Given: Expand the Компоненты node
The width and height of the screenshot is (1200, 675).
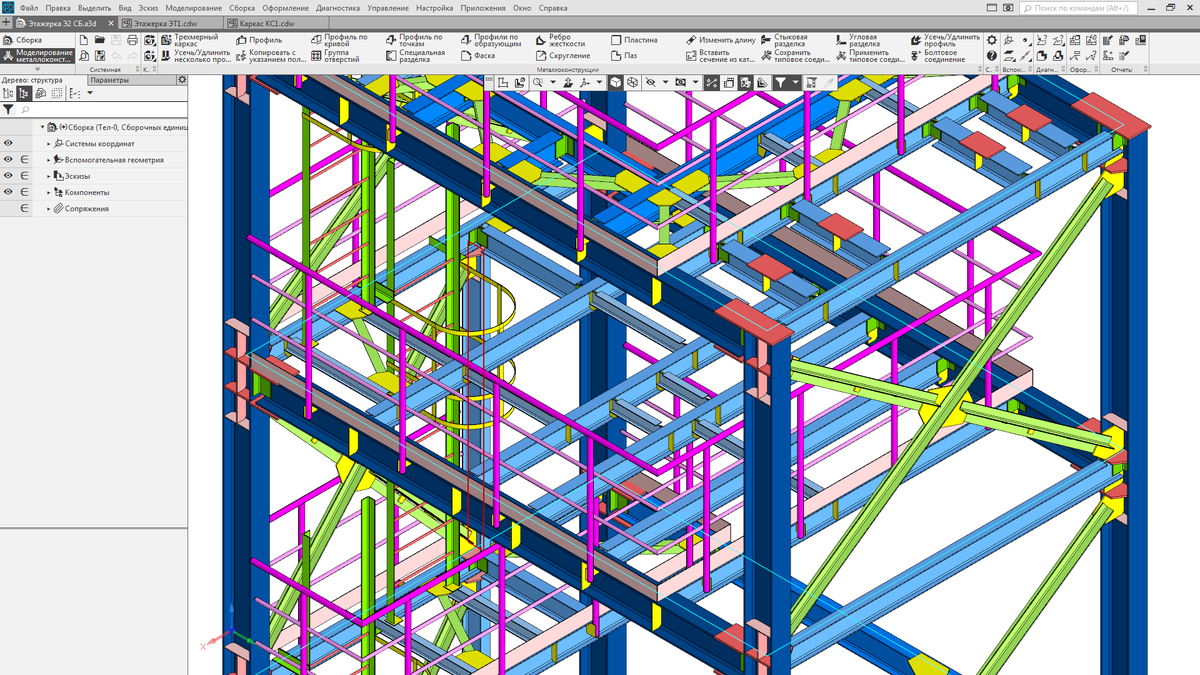Looking at the screenshot, I should click(48, 192).
